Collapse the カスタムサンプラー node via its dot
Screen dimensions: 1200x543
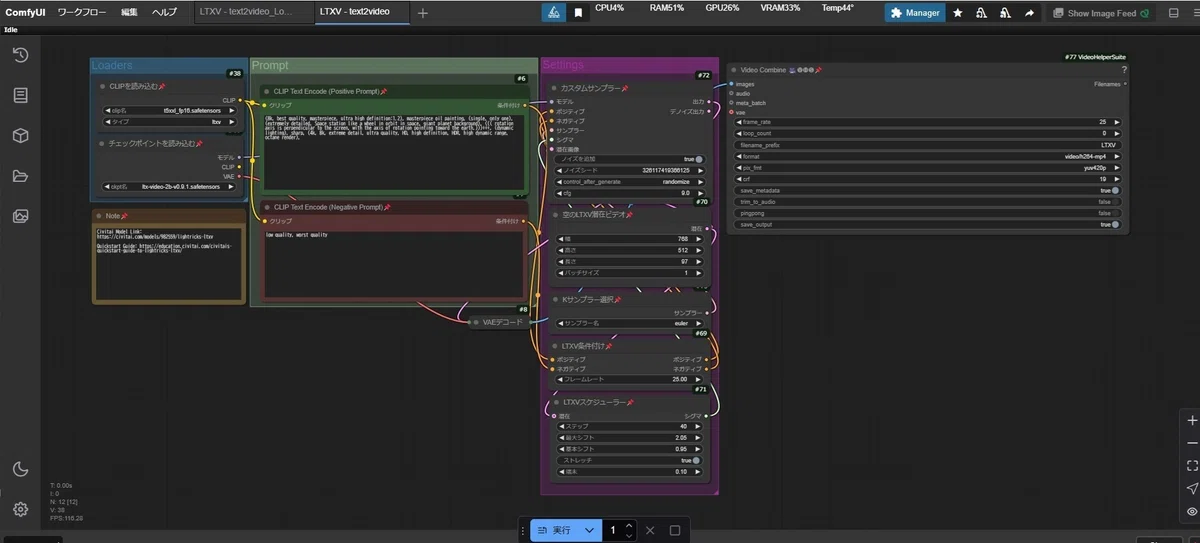[x=553, y=88]
